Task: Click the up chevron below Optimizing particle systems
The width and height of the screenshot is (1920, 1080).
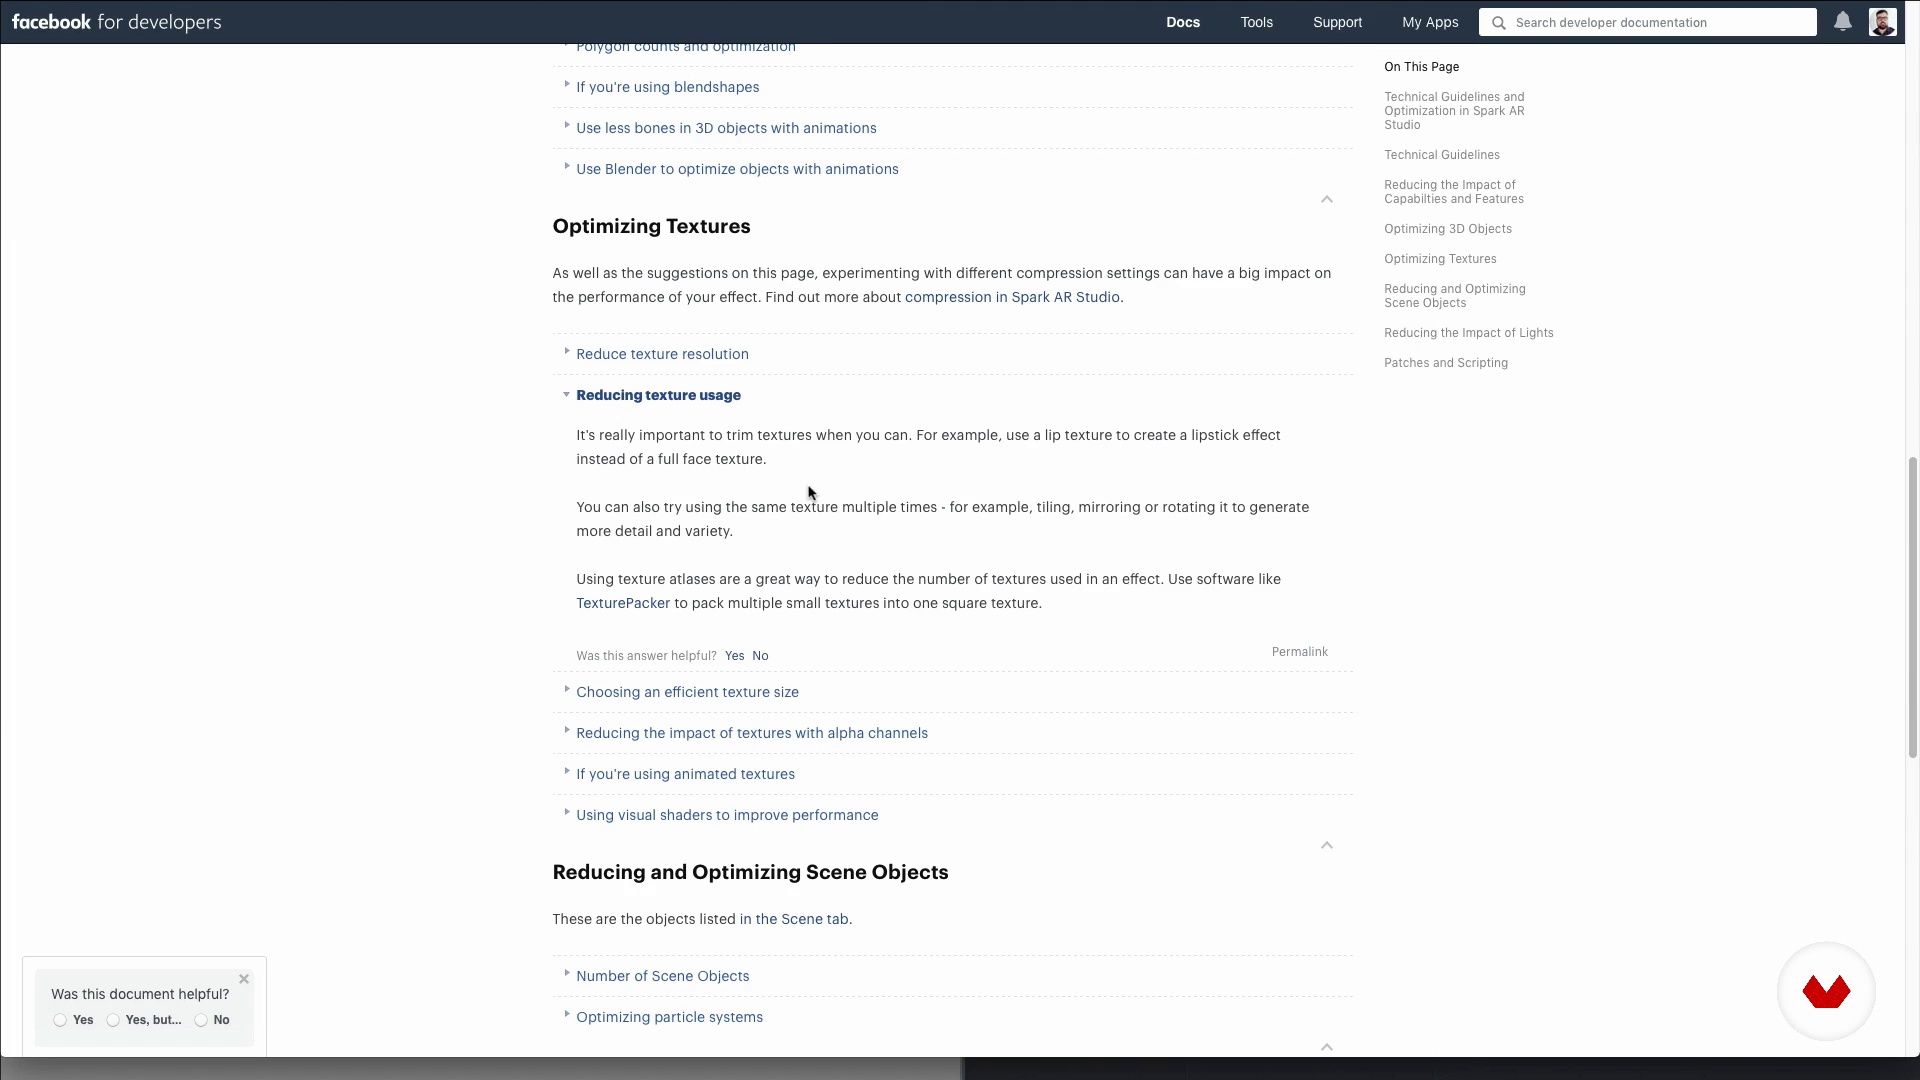Action: click(1327, 1047)
